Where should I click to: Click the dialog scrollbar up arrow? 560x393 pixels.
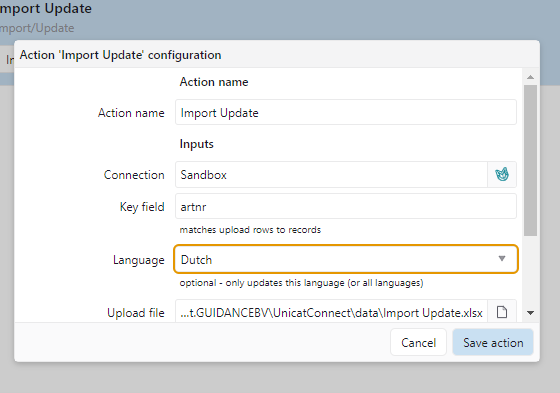click(530, 77)
